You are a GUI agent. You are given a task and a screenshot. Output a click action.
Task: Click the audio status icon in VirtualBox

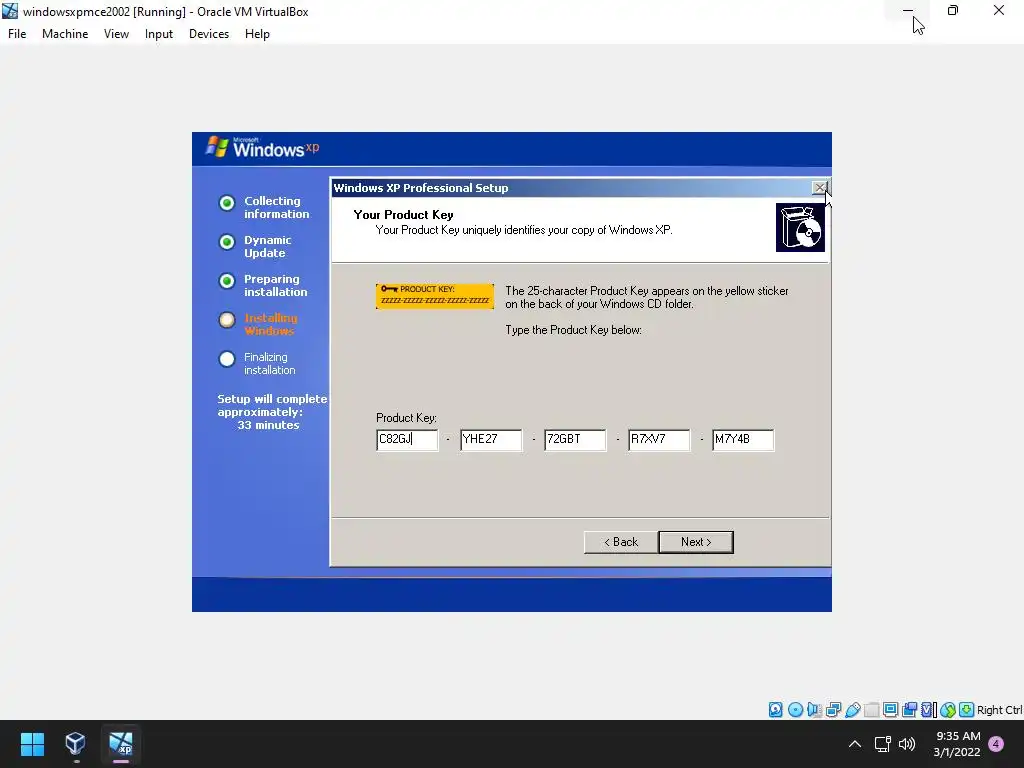(x=814, y=710)
